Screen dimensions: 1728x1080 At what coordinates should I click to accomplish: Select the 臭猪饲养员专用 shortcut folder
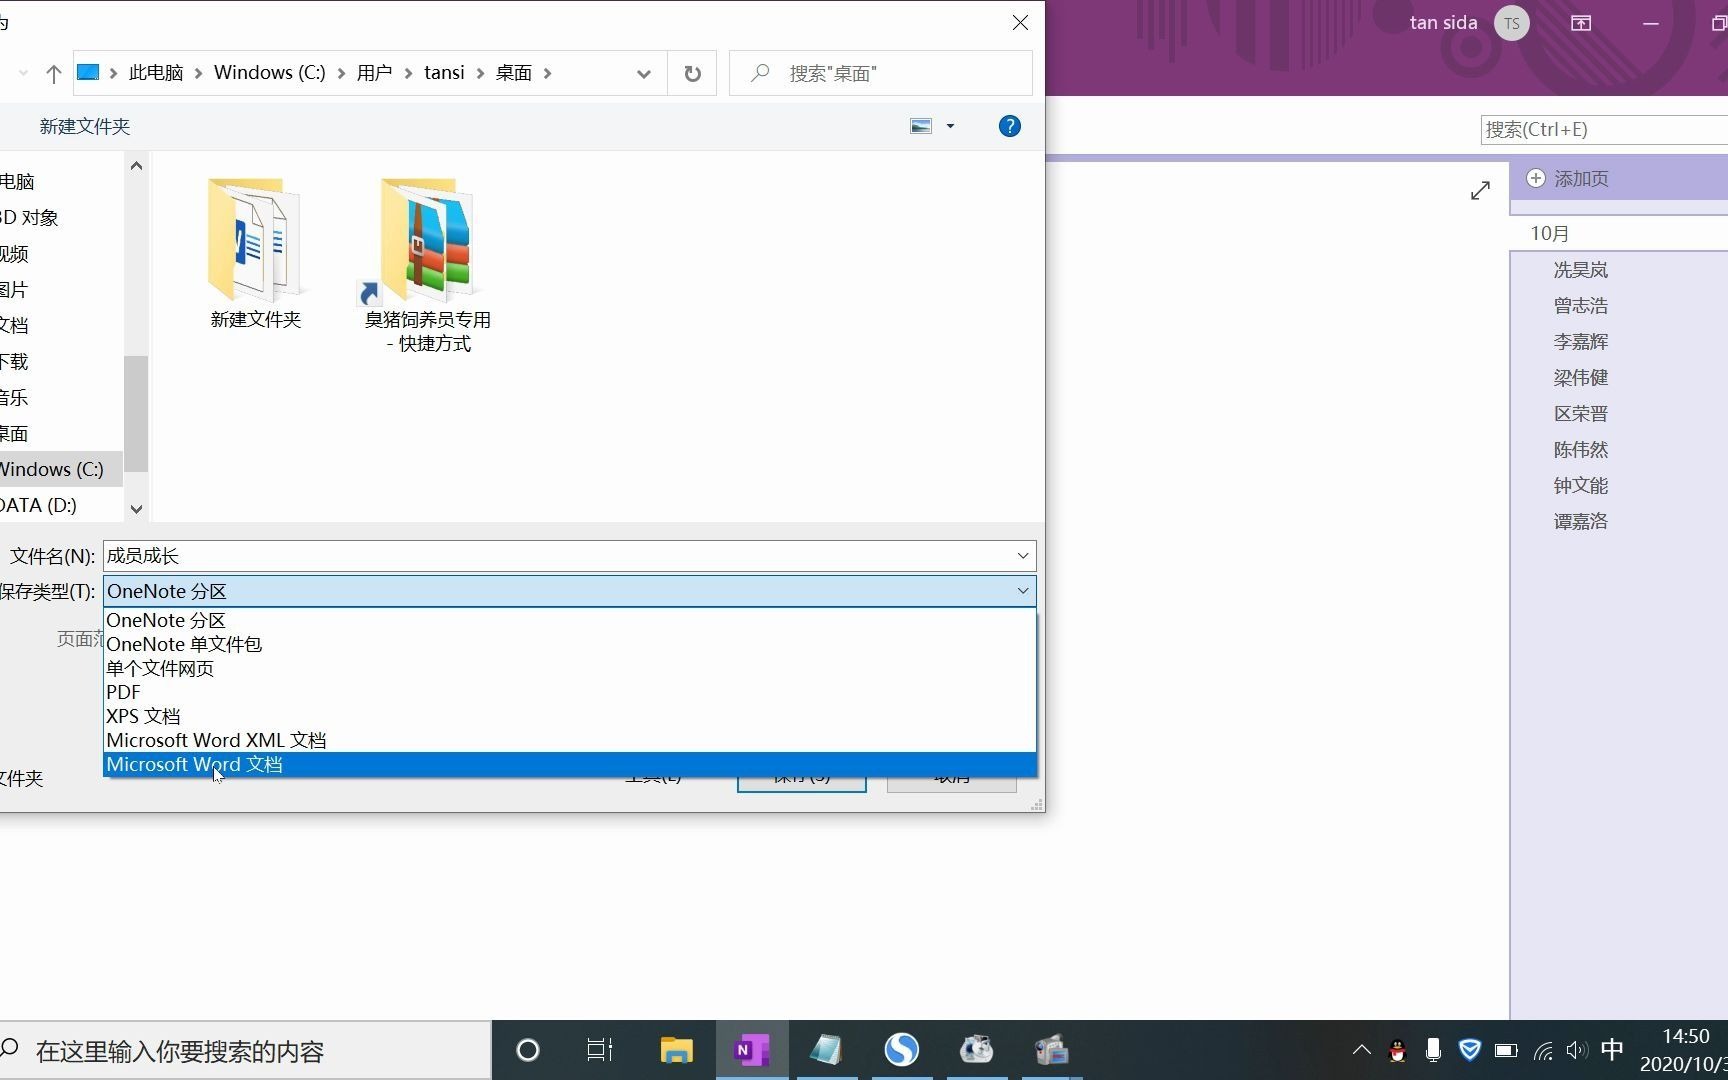click(x=428, y=266)
